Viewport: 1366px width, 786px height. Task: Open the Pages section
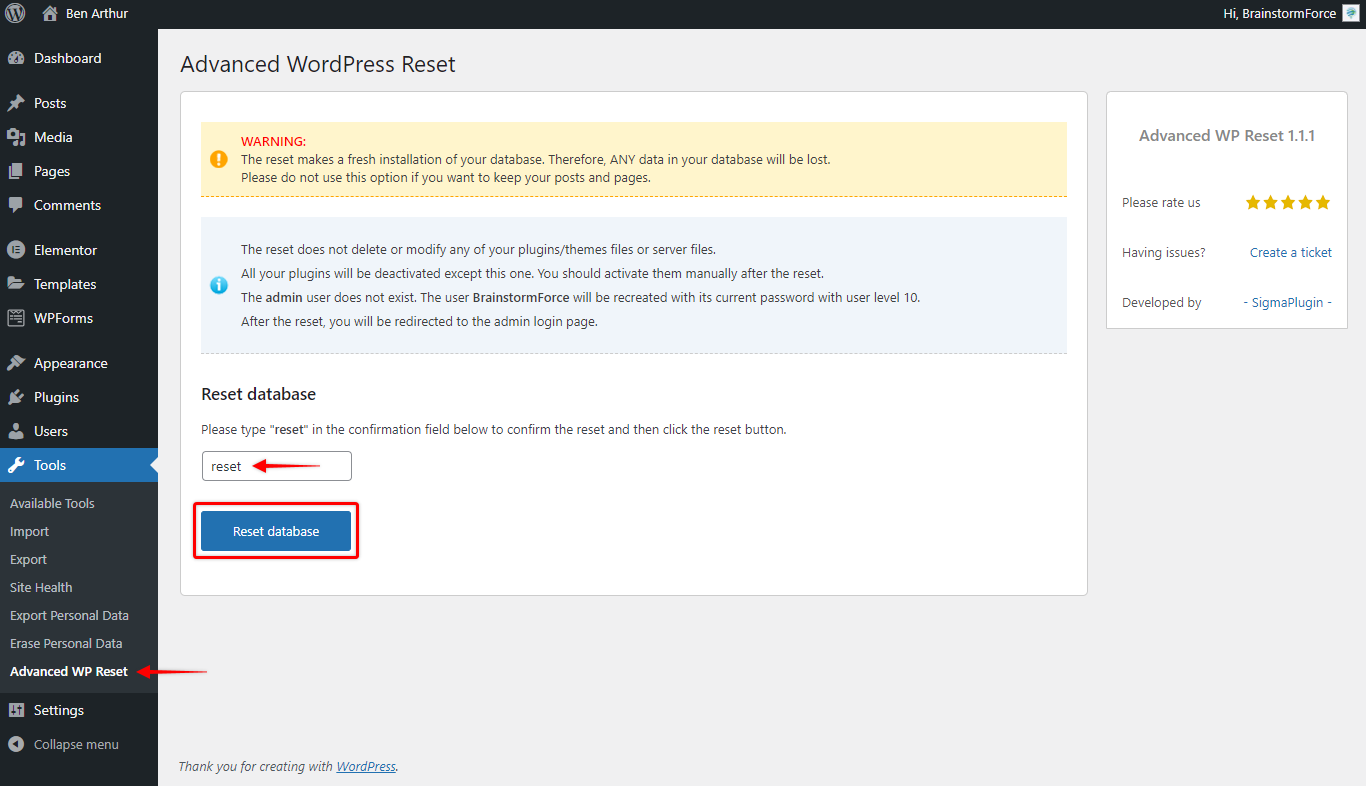52,171
